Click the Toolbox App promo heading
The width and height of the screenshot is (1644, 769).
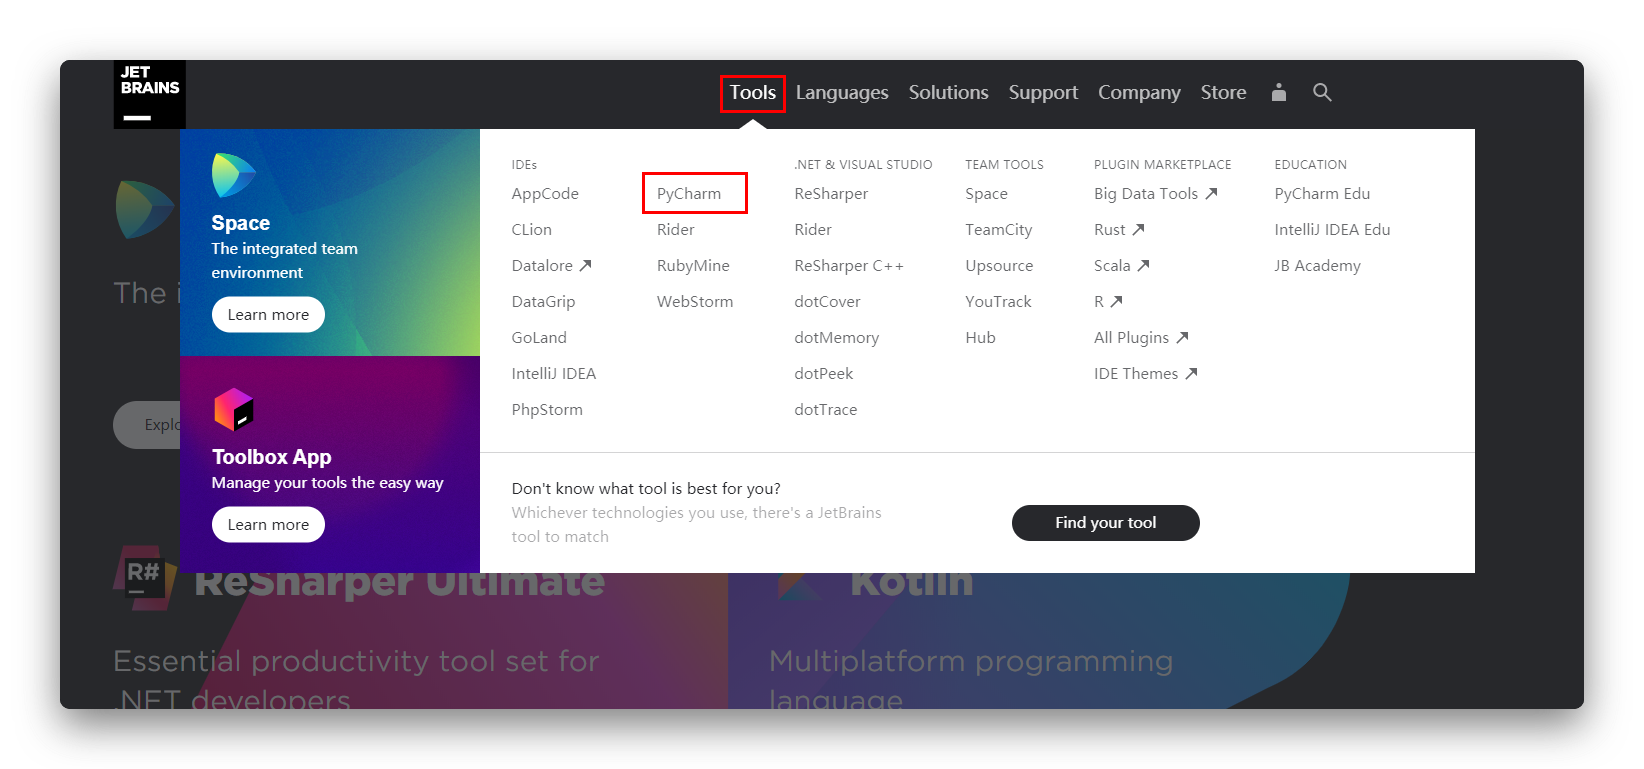(272, 456)
